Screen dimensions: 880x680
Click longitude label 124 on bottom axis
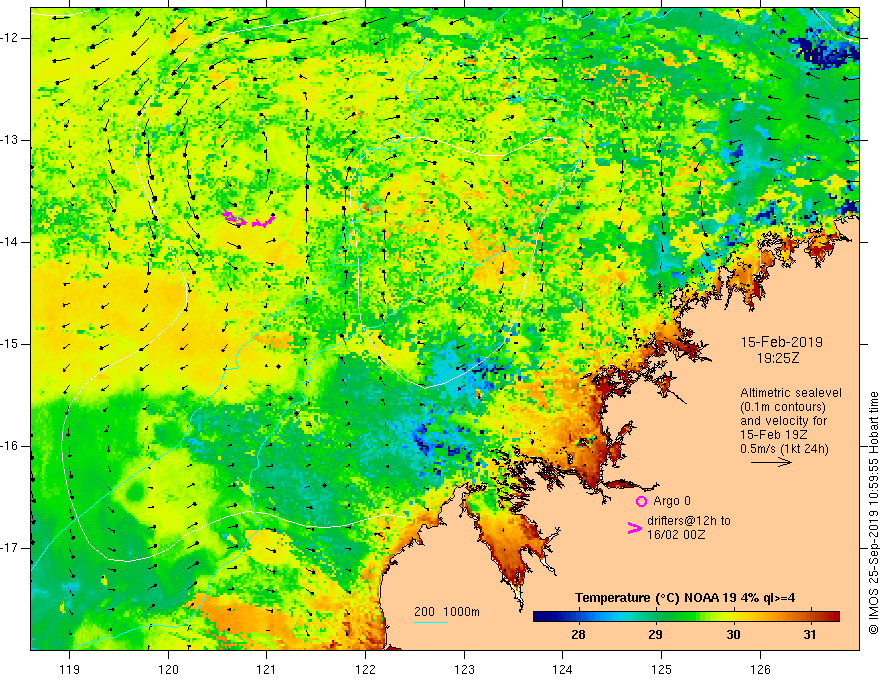562,669
